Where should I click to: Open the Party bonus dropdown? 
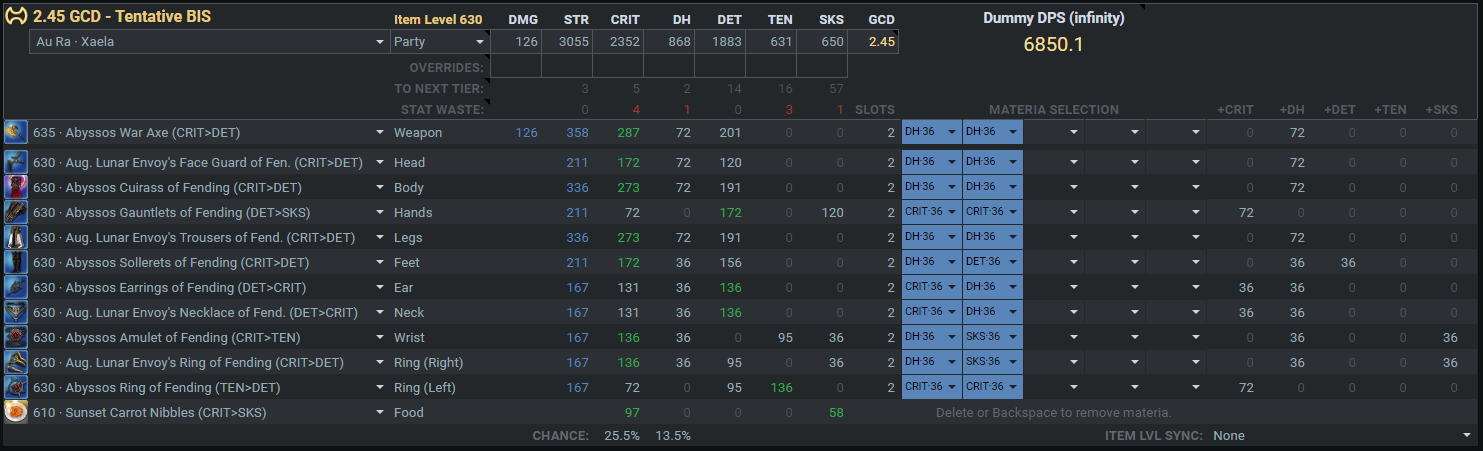point(440,42)
